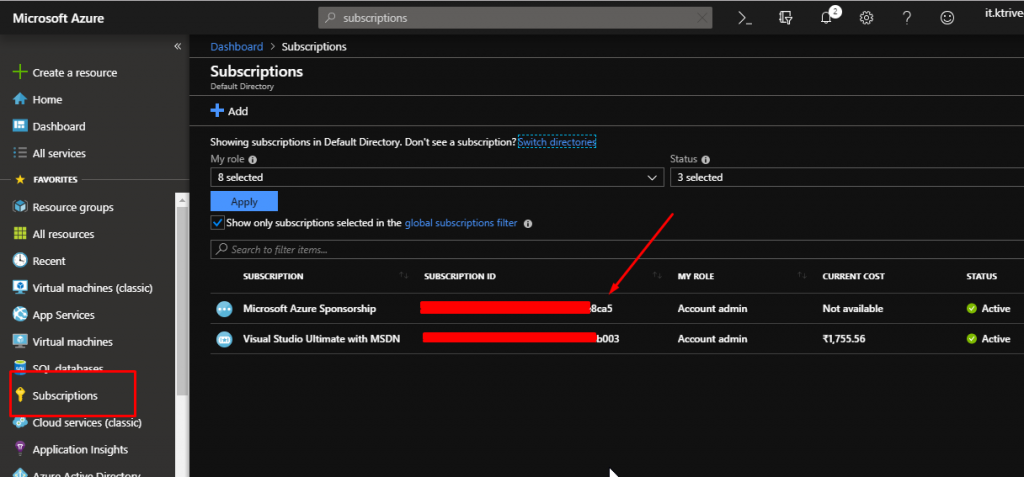Open the Status dropdown showing 3 selected
This screenshot has width=1024, height=477.
click(x=847, y=177)
